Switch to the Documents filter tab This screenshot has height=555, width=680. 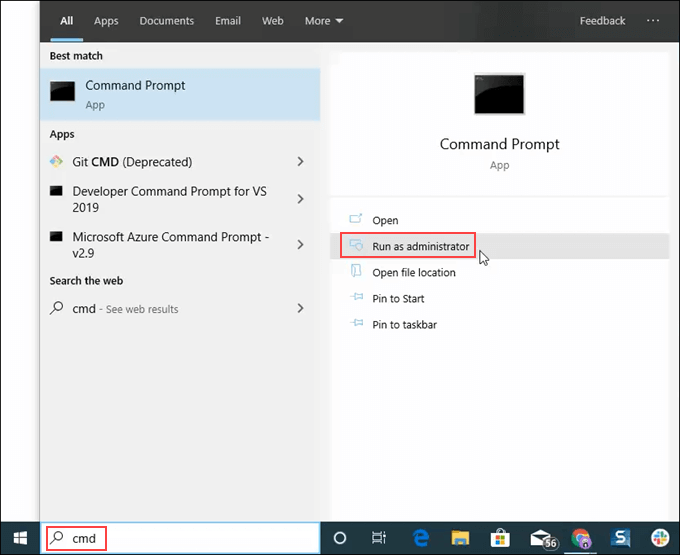click(x=167, y=21)
